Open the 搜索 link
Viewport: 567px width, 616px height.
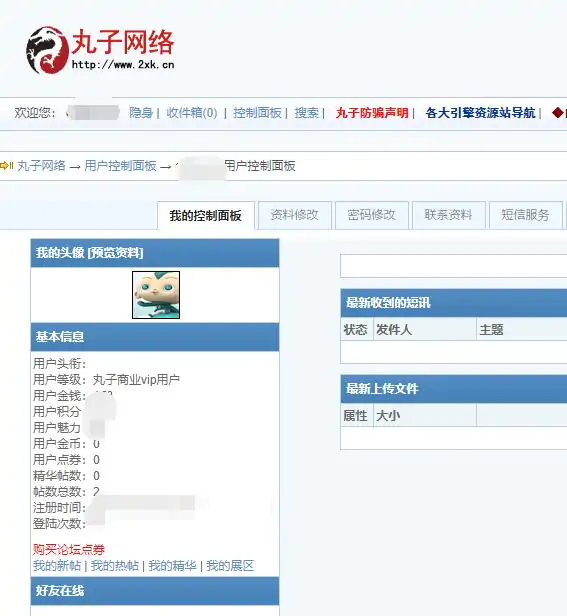coord(306,113)
